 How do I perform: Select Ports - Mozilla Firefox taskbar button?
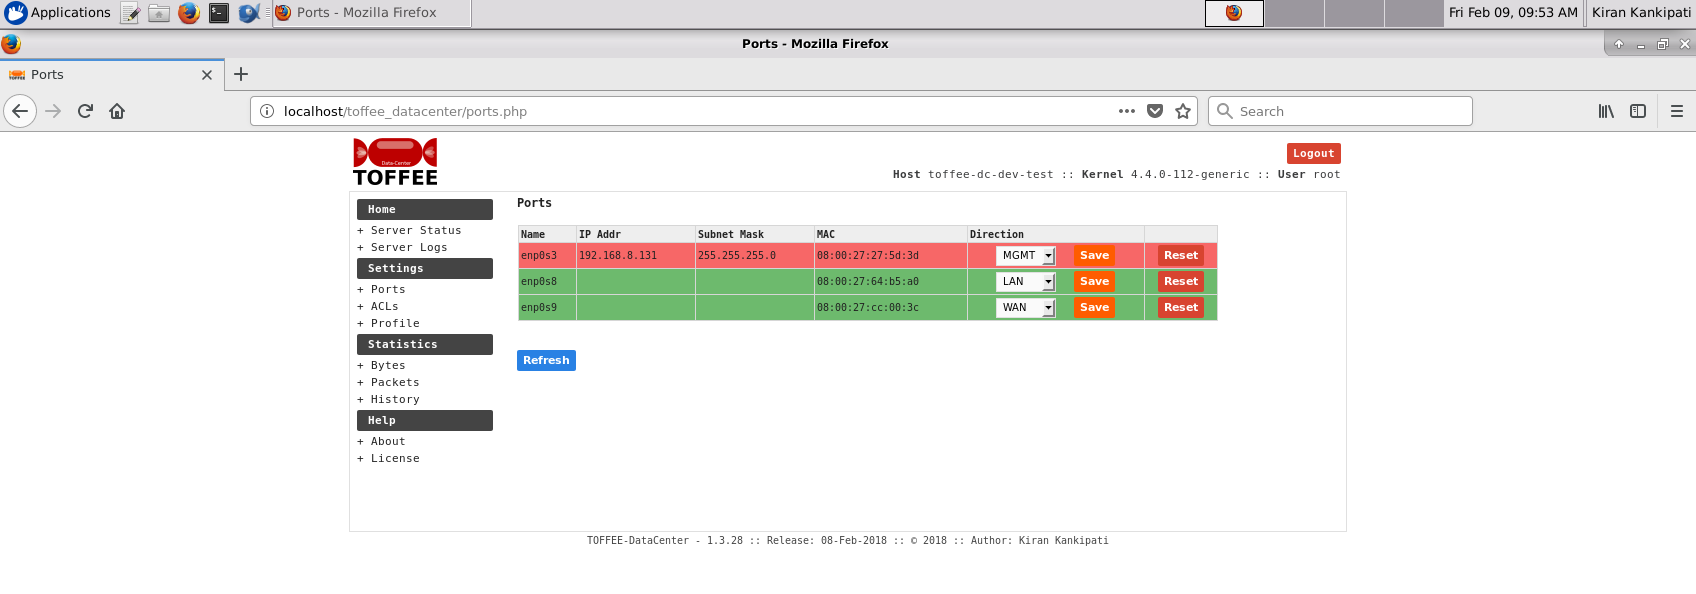pos(371,13)
